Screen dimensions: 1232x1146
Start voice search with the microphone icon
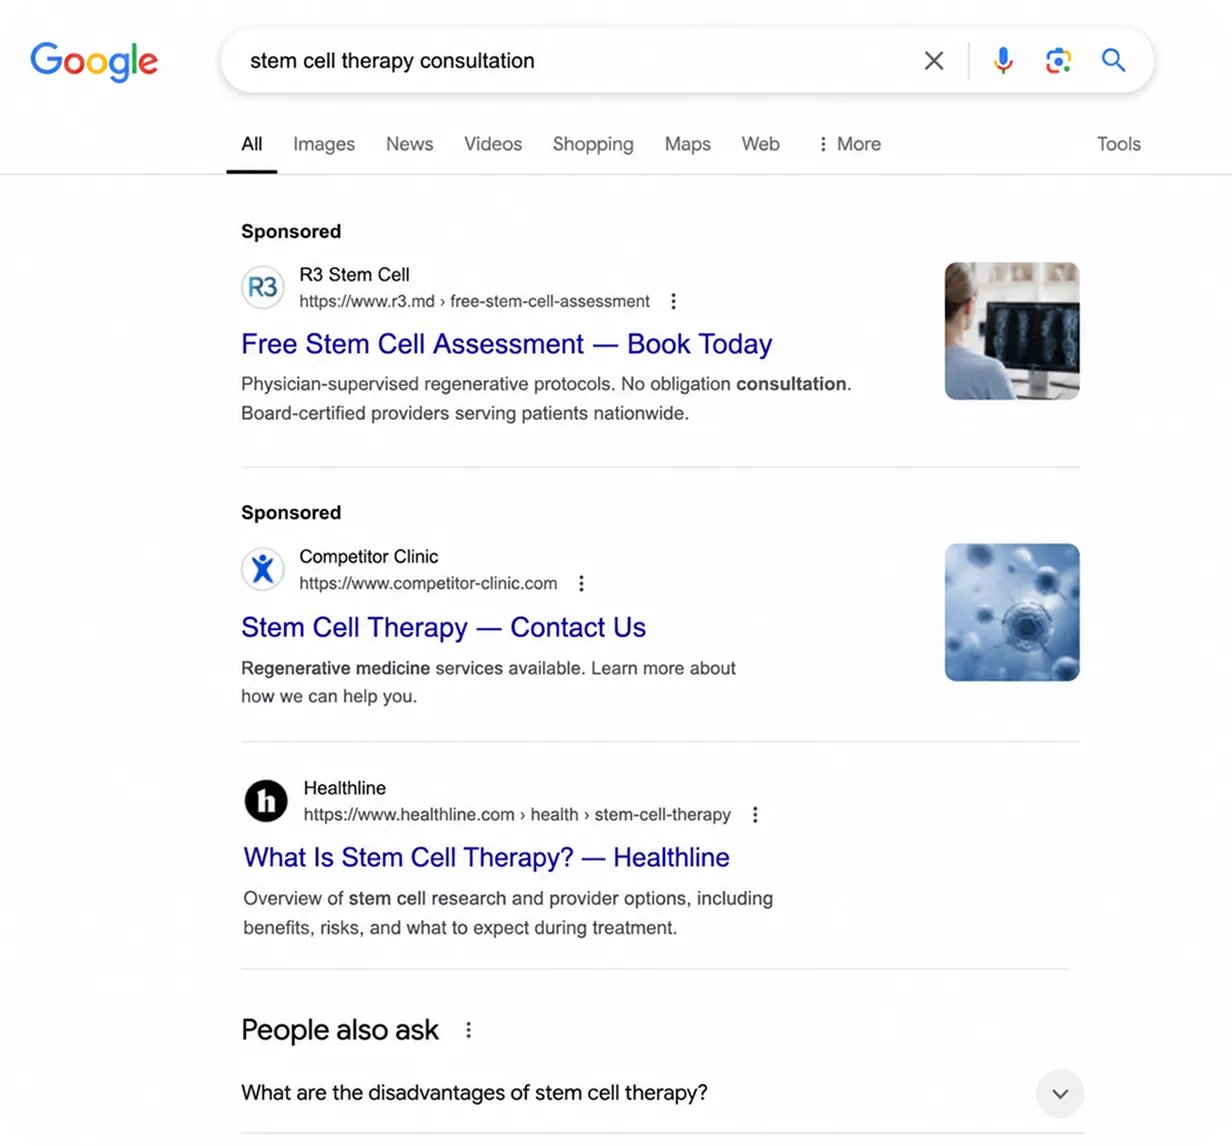pyautogui.click(x=1003, y=61)
